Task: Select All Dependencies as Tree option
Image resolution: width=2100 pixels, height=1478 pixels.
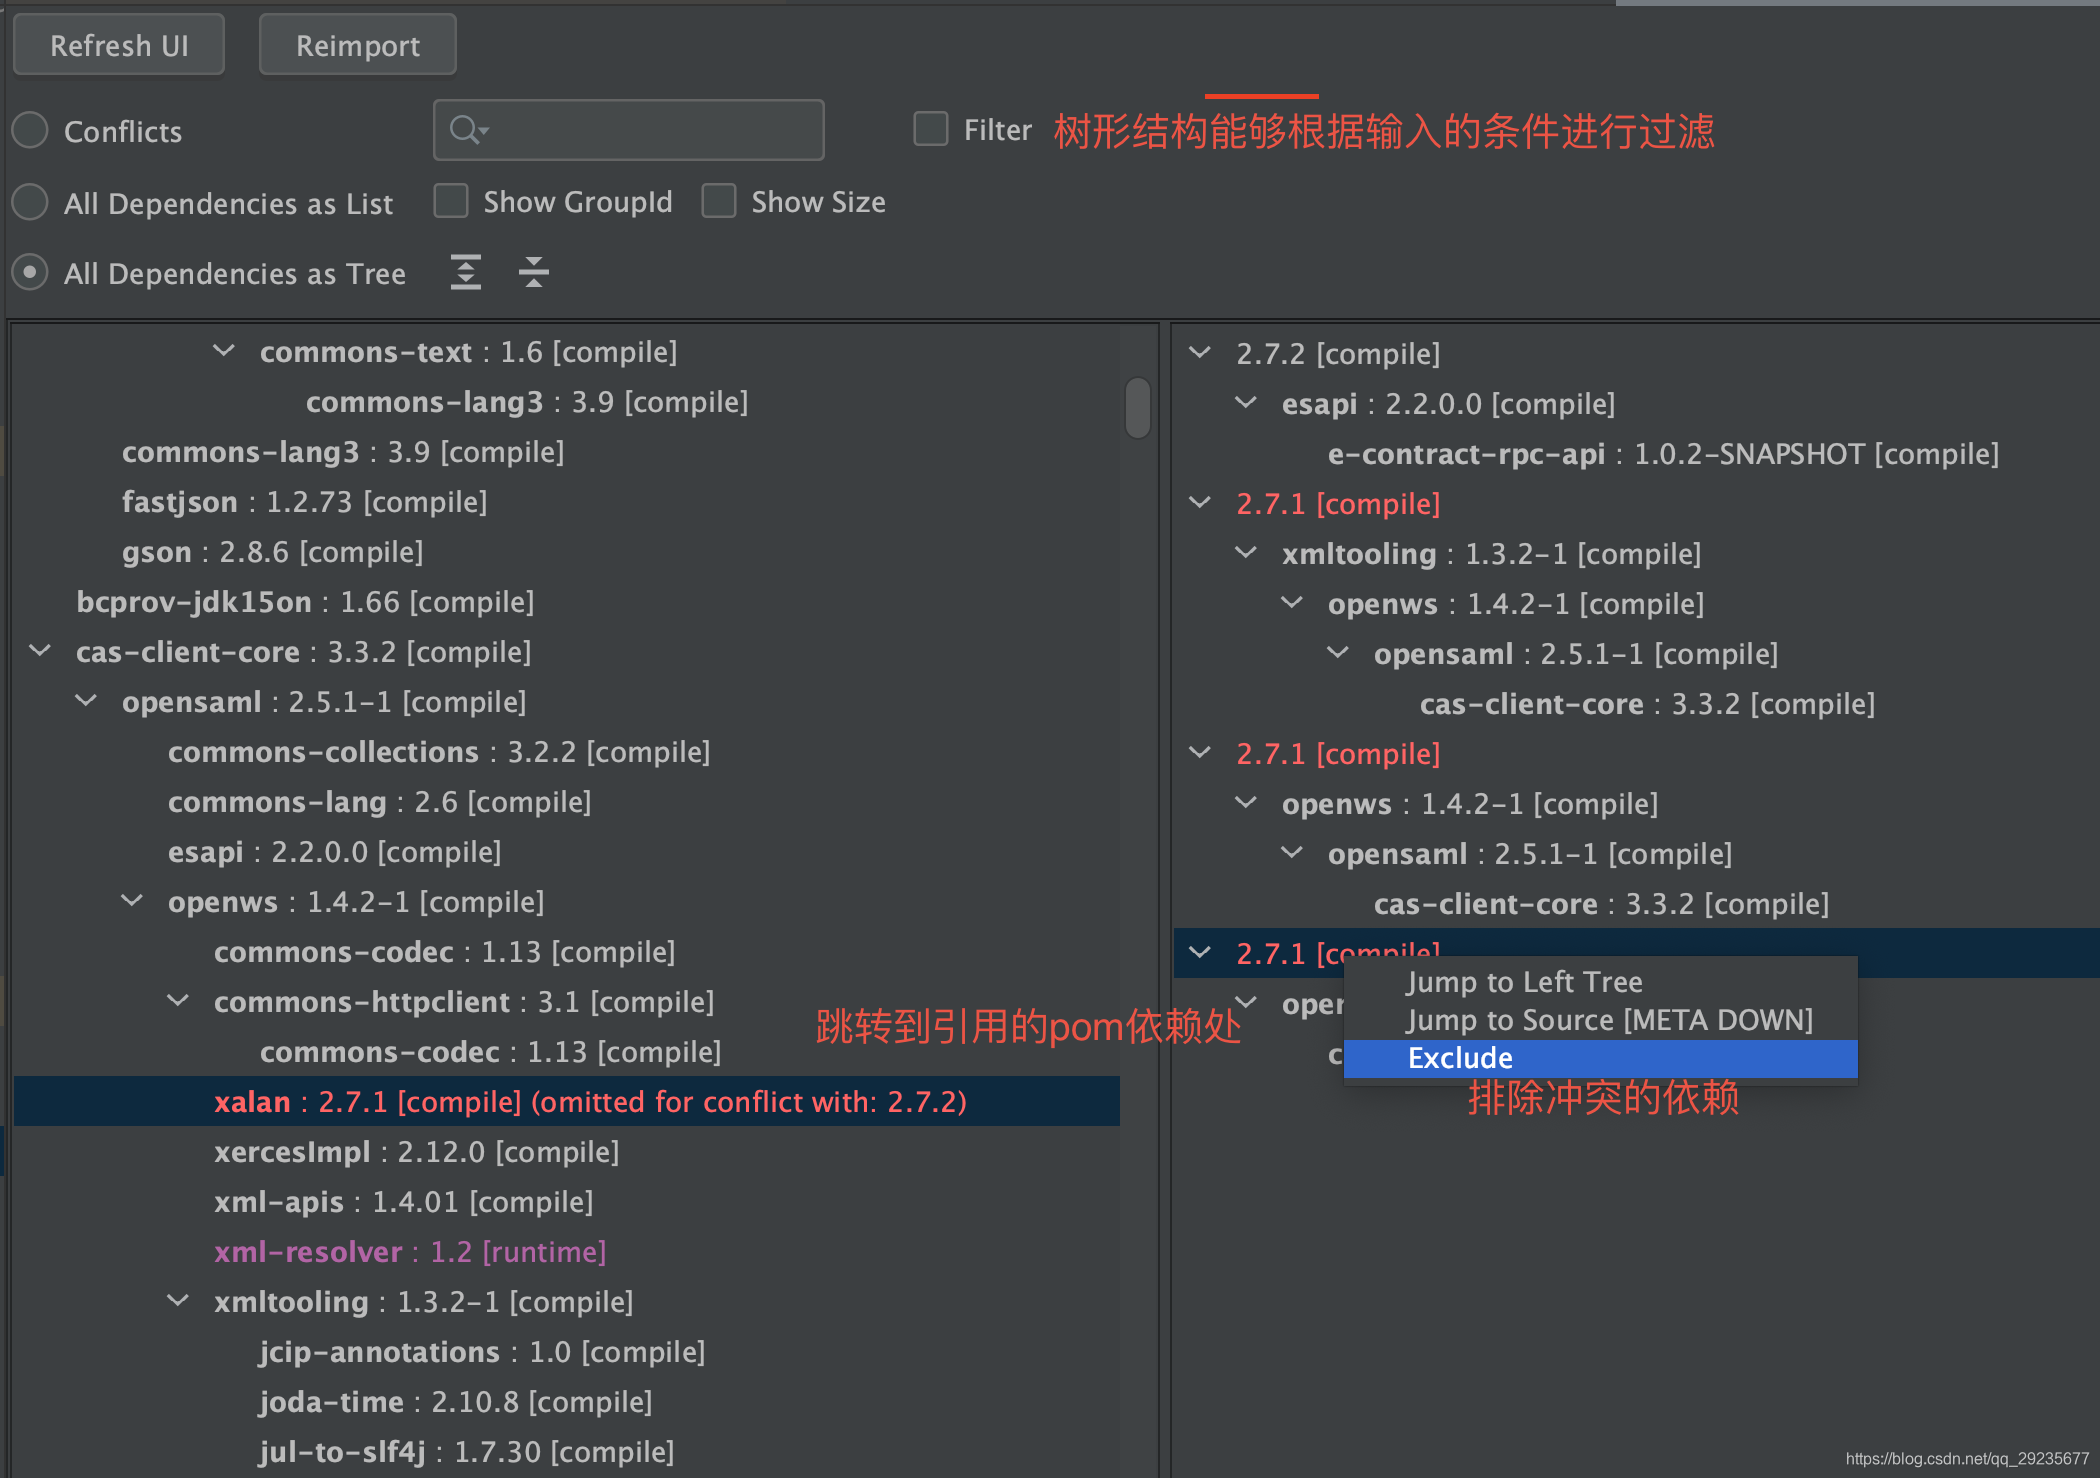Action: 30,272
